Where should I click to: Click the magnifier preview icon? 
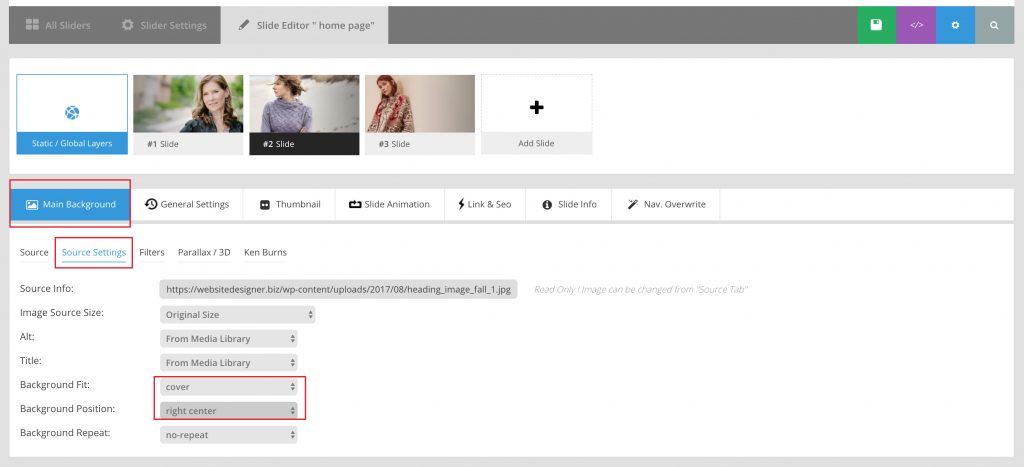[x=994, y=25]
